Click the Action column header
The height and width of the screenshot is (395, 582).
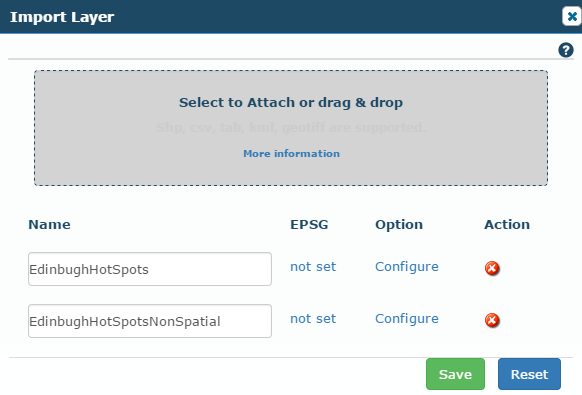(x=507, y=225)
